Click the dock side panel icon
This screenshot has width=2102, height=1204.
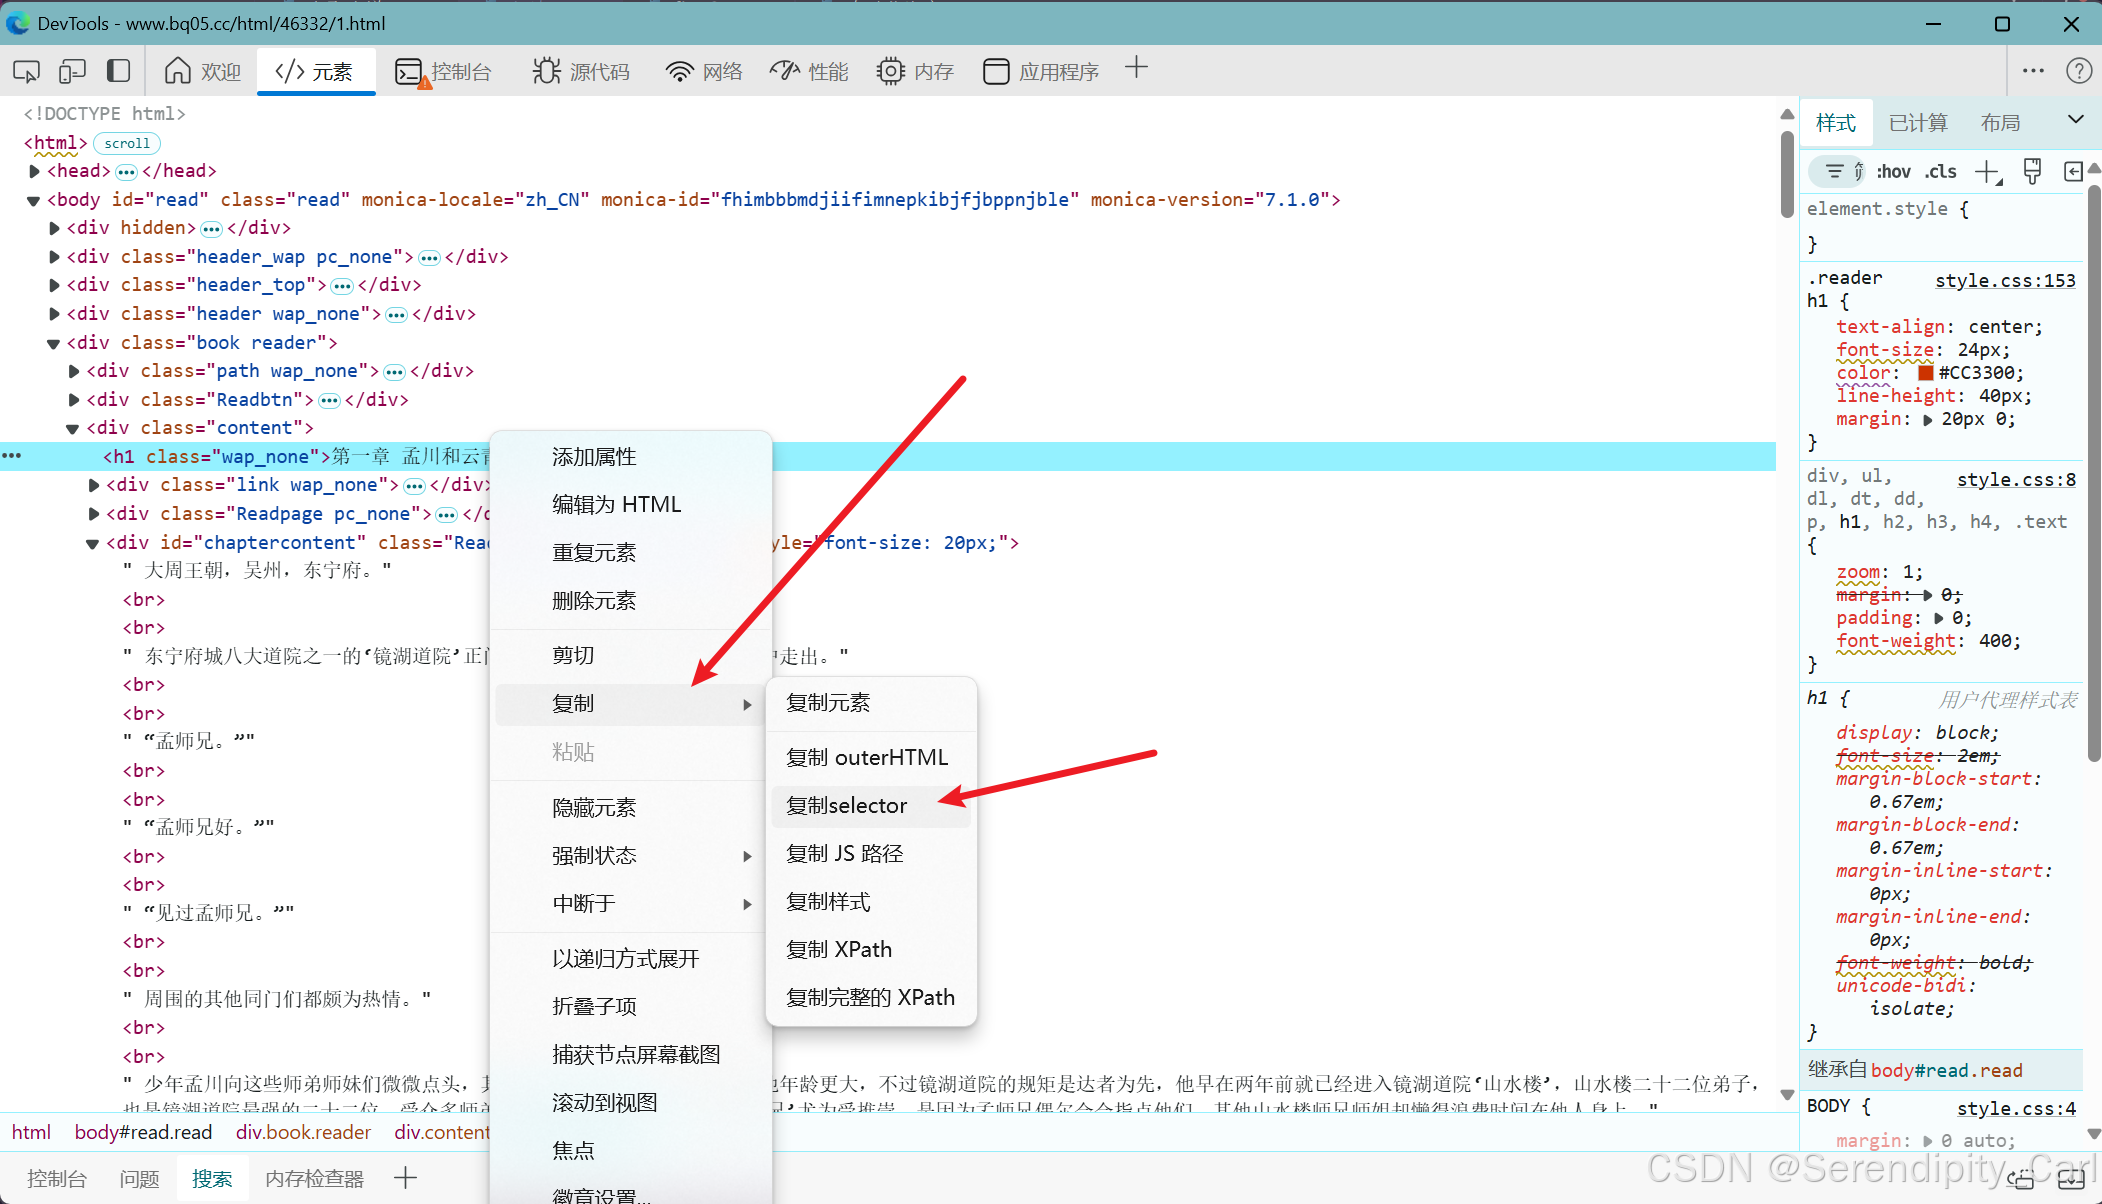[118, 71]
